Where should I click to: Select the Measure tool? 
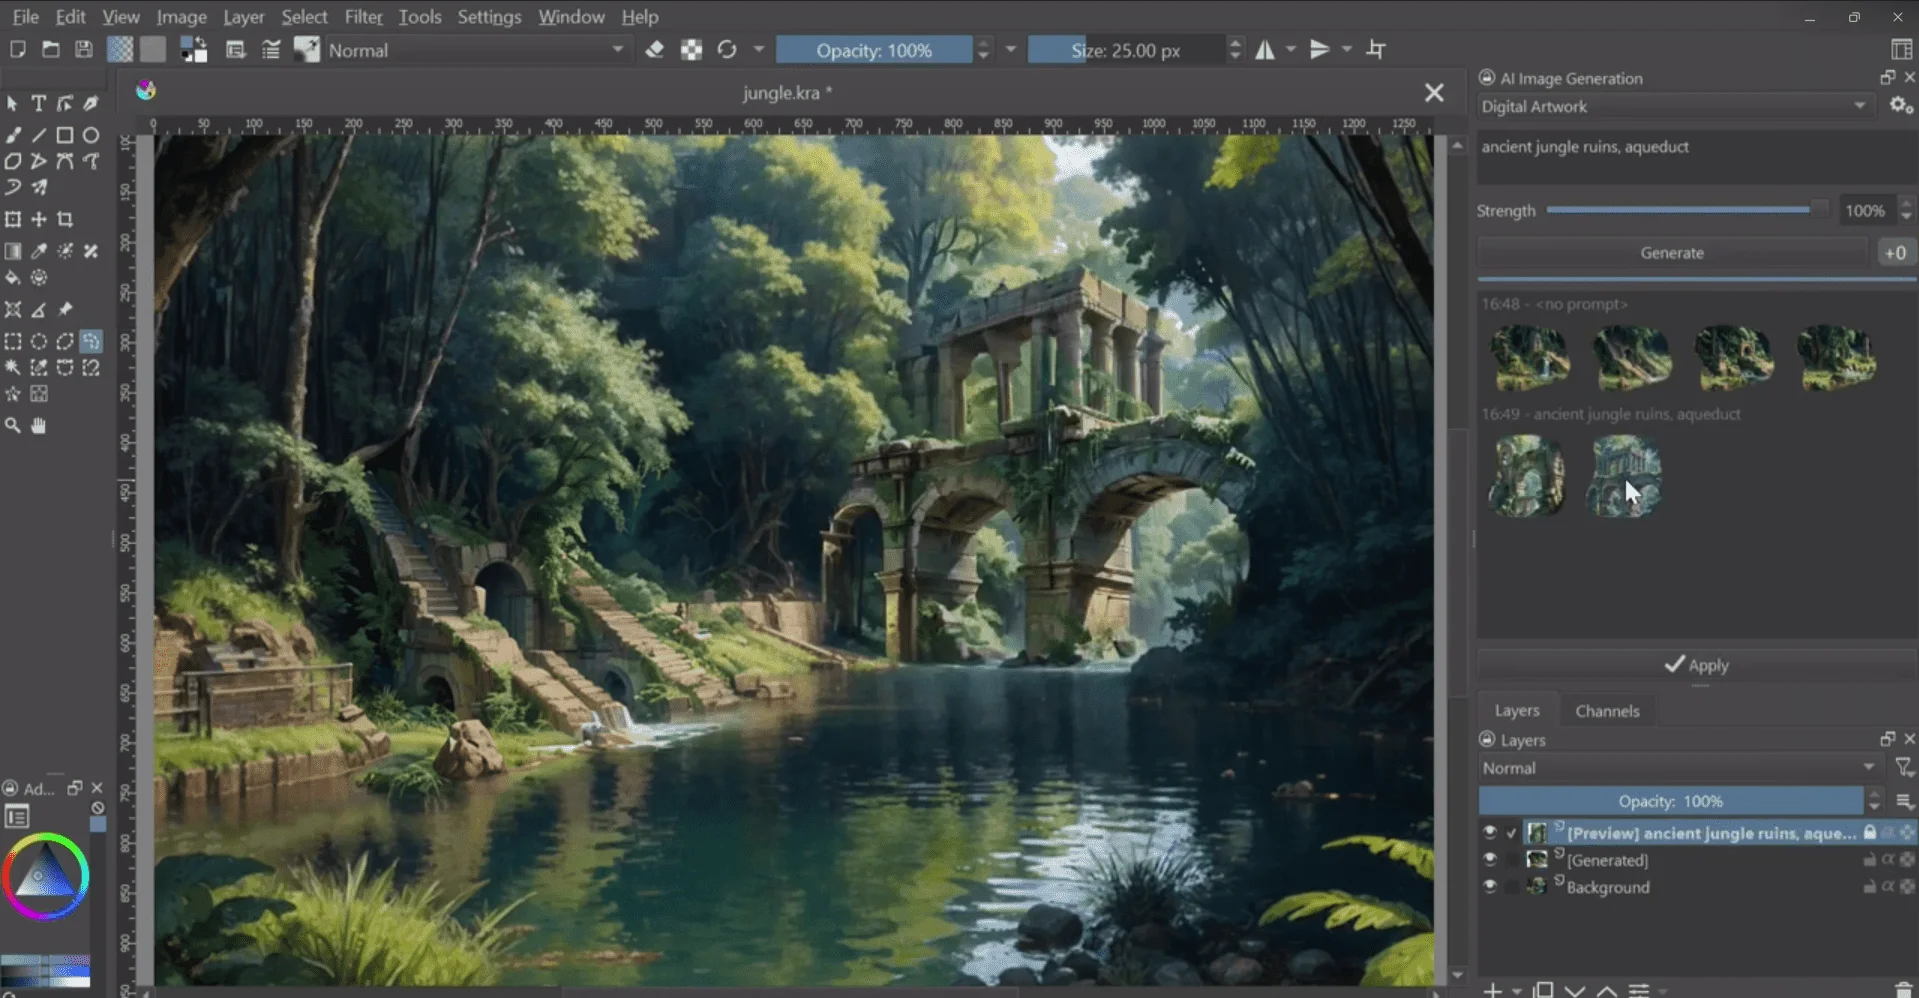39,310
